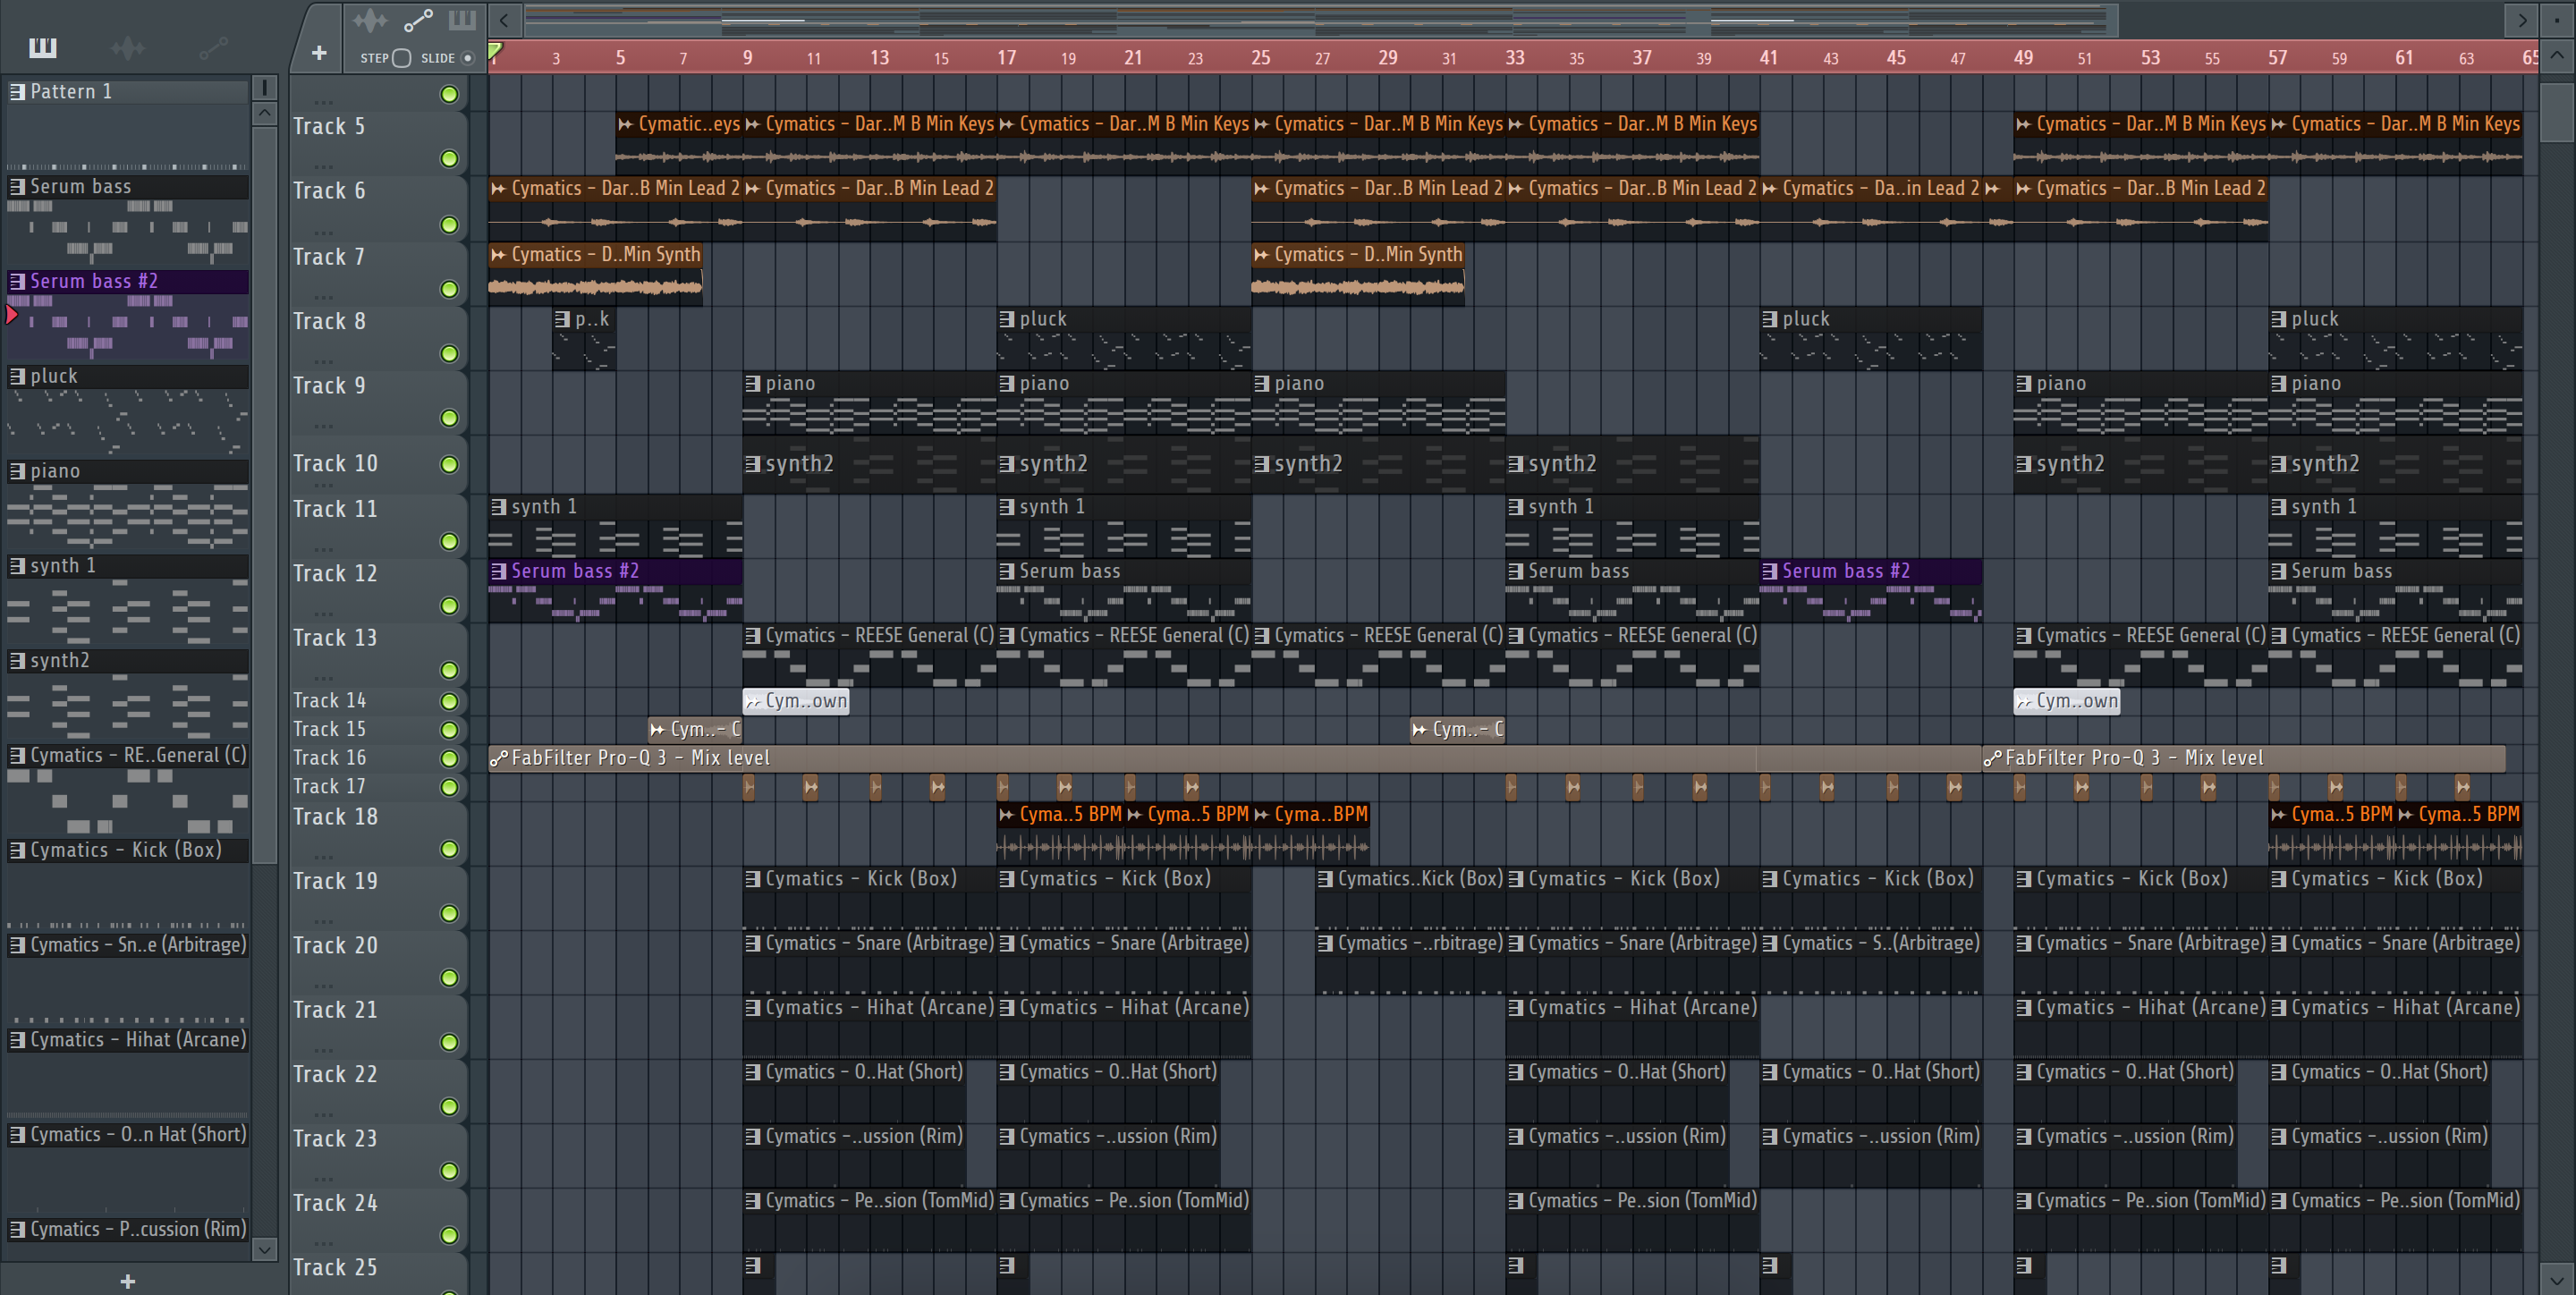This screenshot has width=2576, height=1295.
Task: Select the synth2 pattern in the picker
Action: click(127, 660)
